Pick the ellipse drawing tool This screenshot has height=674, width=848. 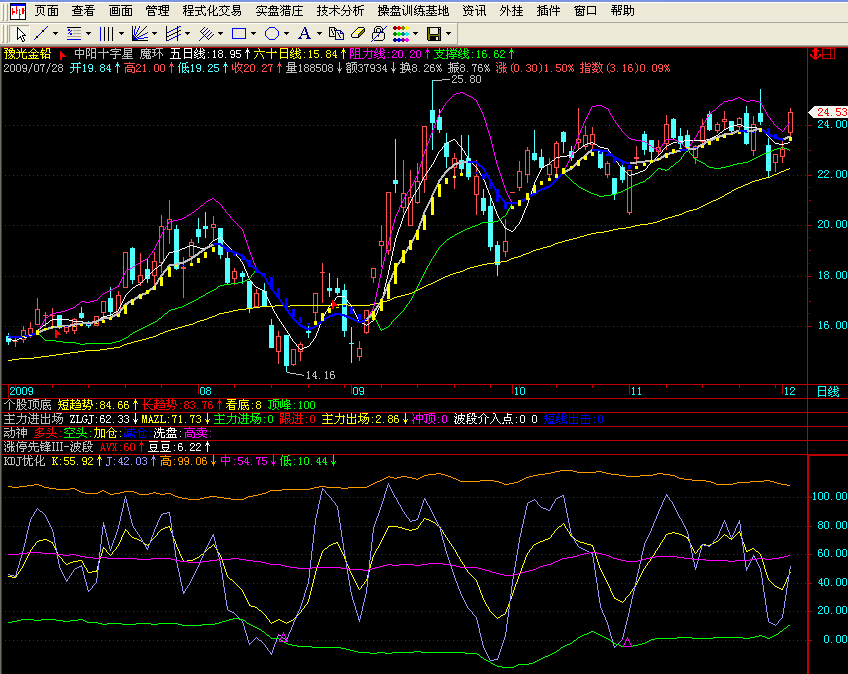coord(271,34)
